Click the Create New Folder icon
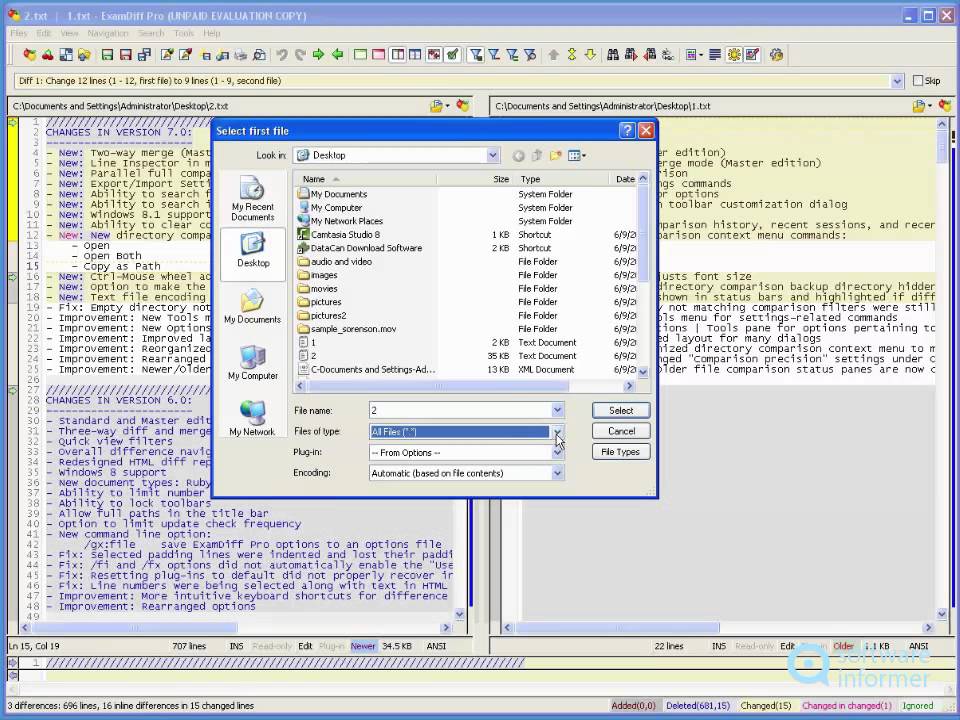The height and width of the screenshot is (720, 960). point(555,155)
